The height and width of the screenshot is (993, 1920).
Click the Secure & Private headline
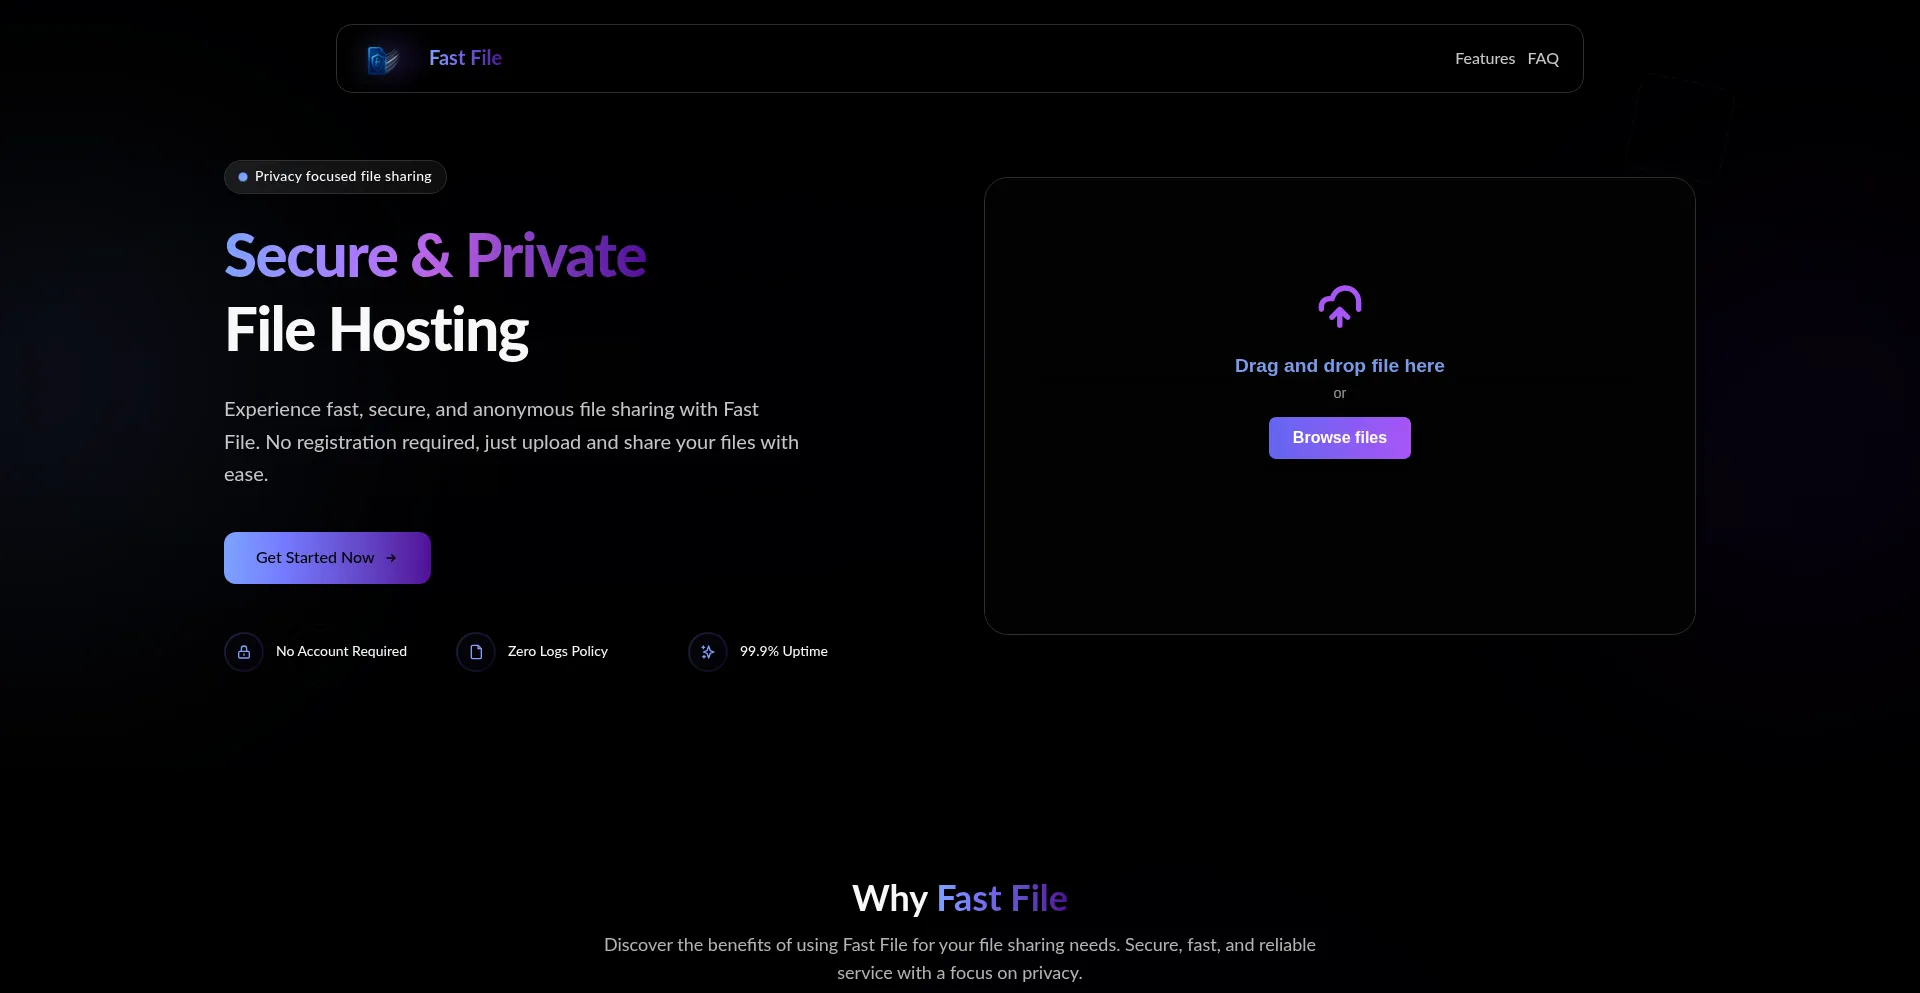pos(435,256)
